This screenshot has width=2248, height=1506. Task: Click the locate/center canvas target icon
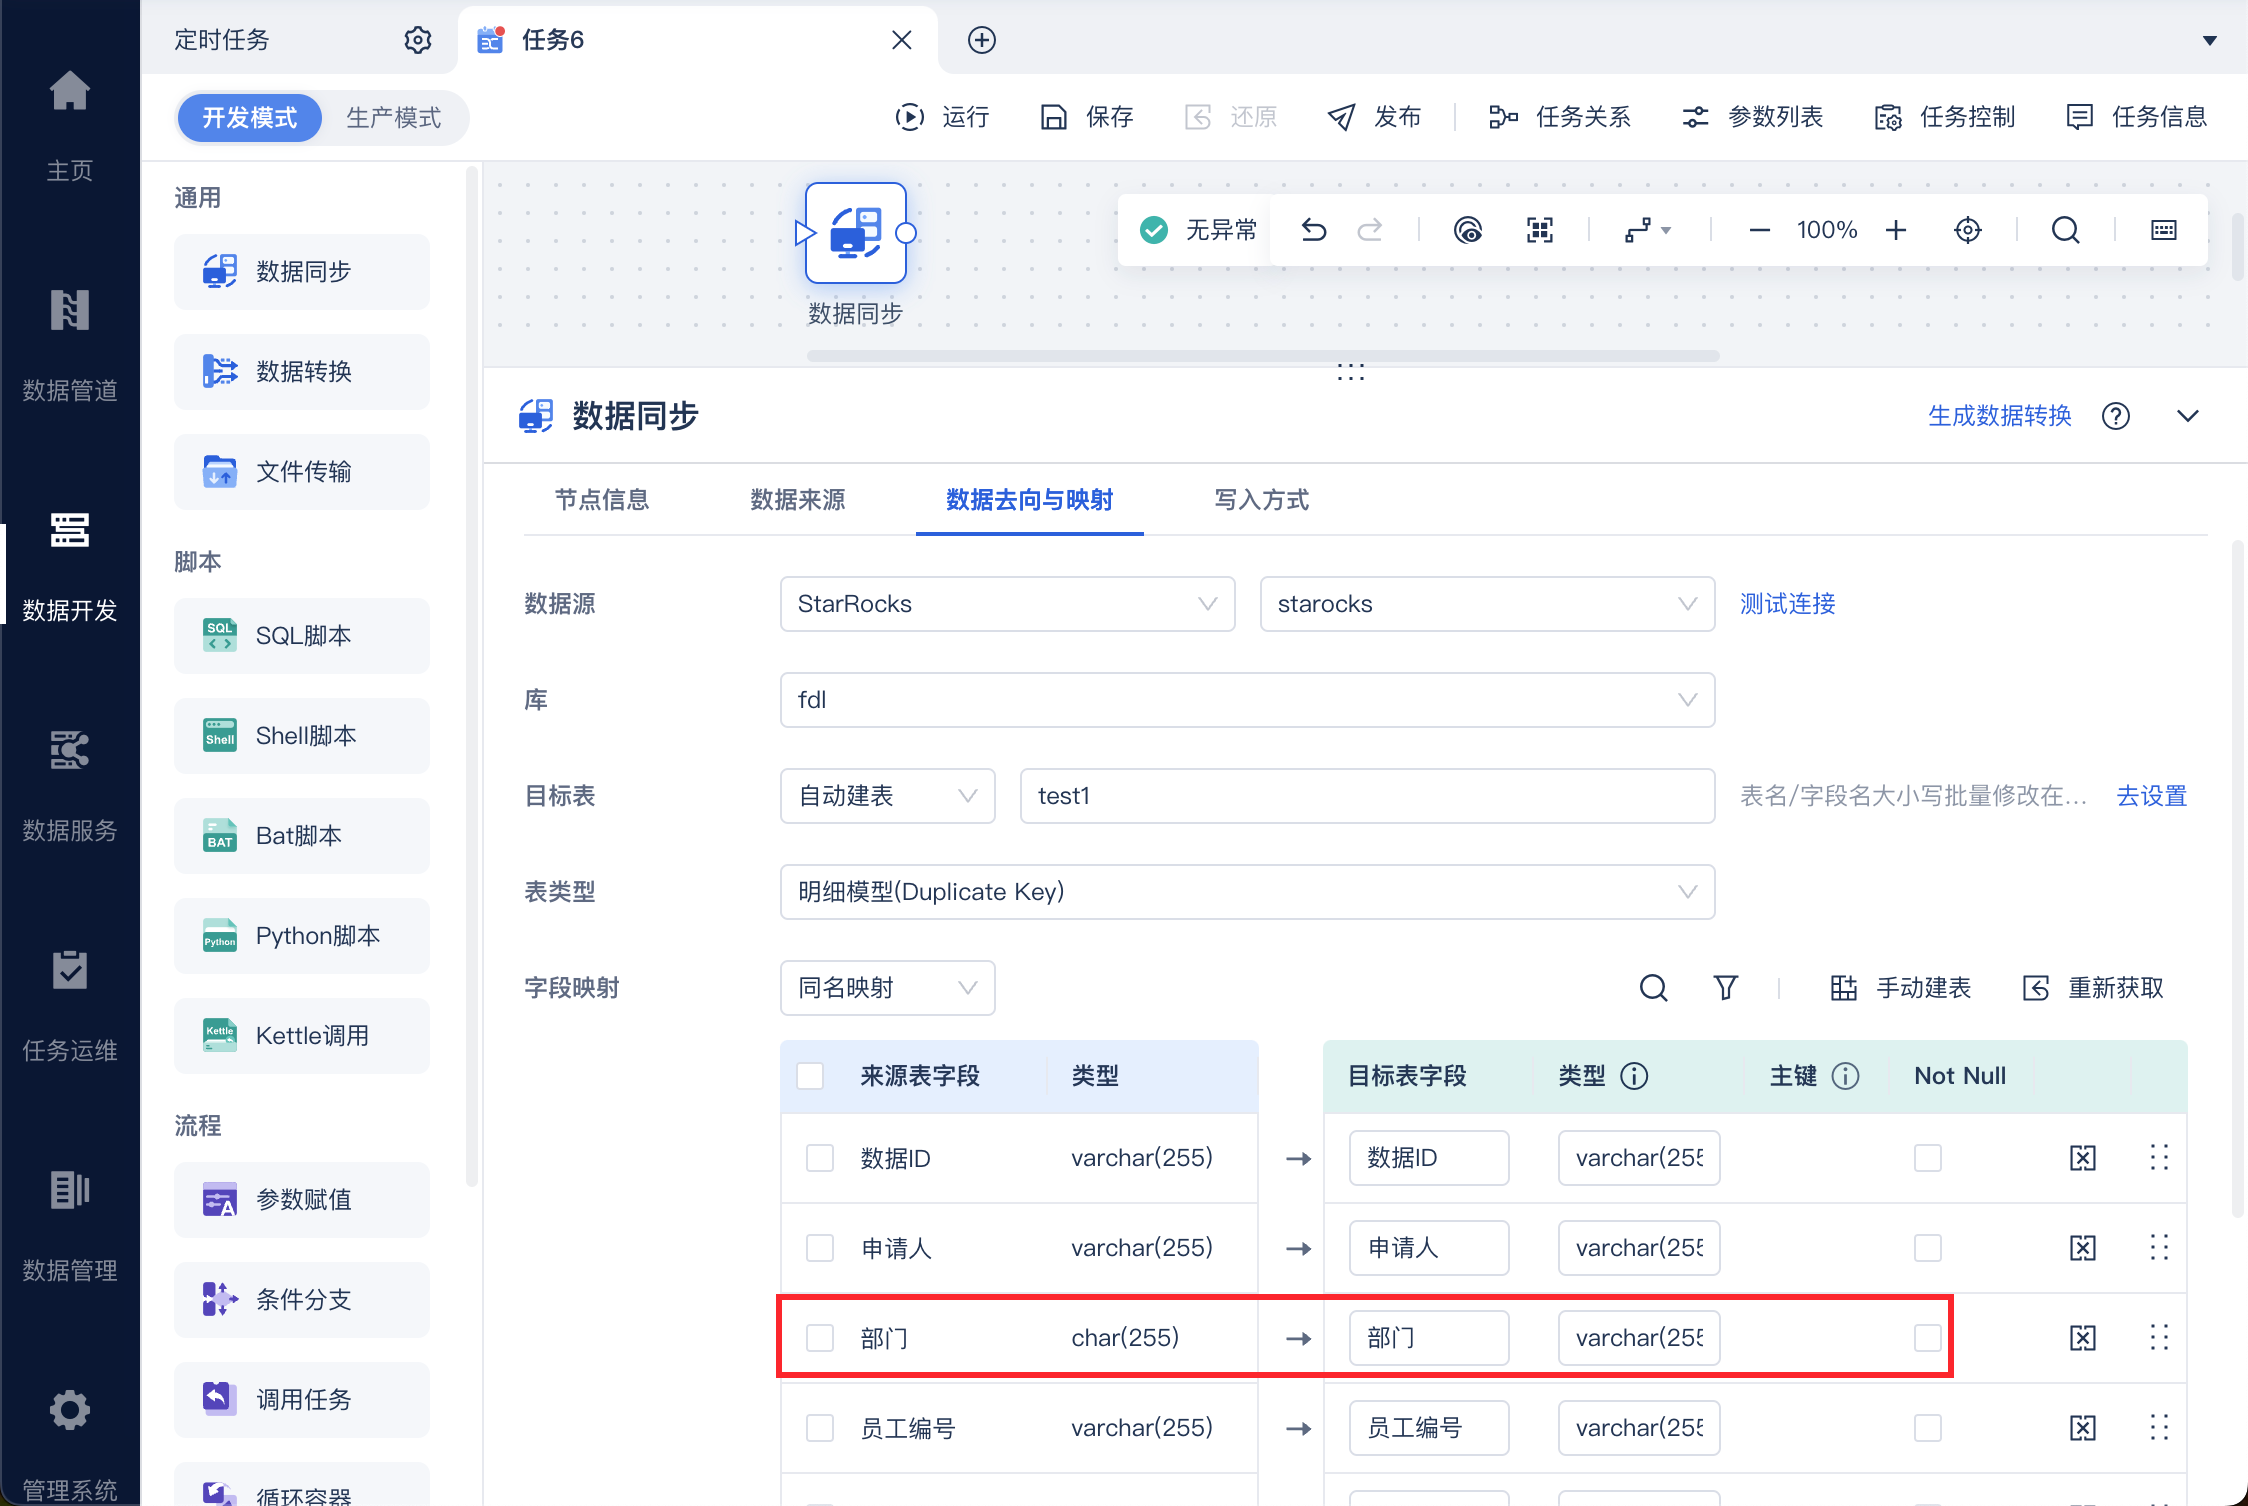1967,231
